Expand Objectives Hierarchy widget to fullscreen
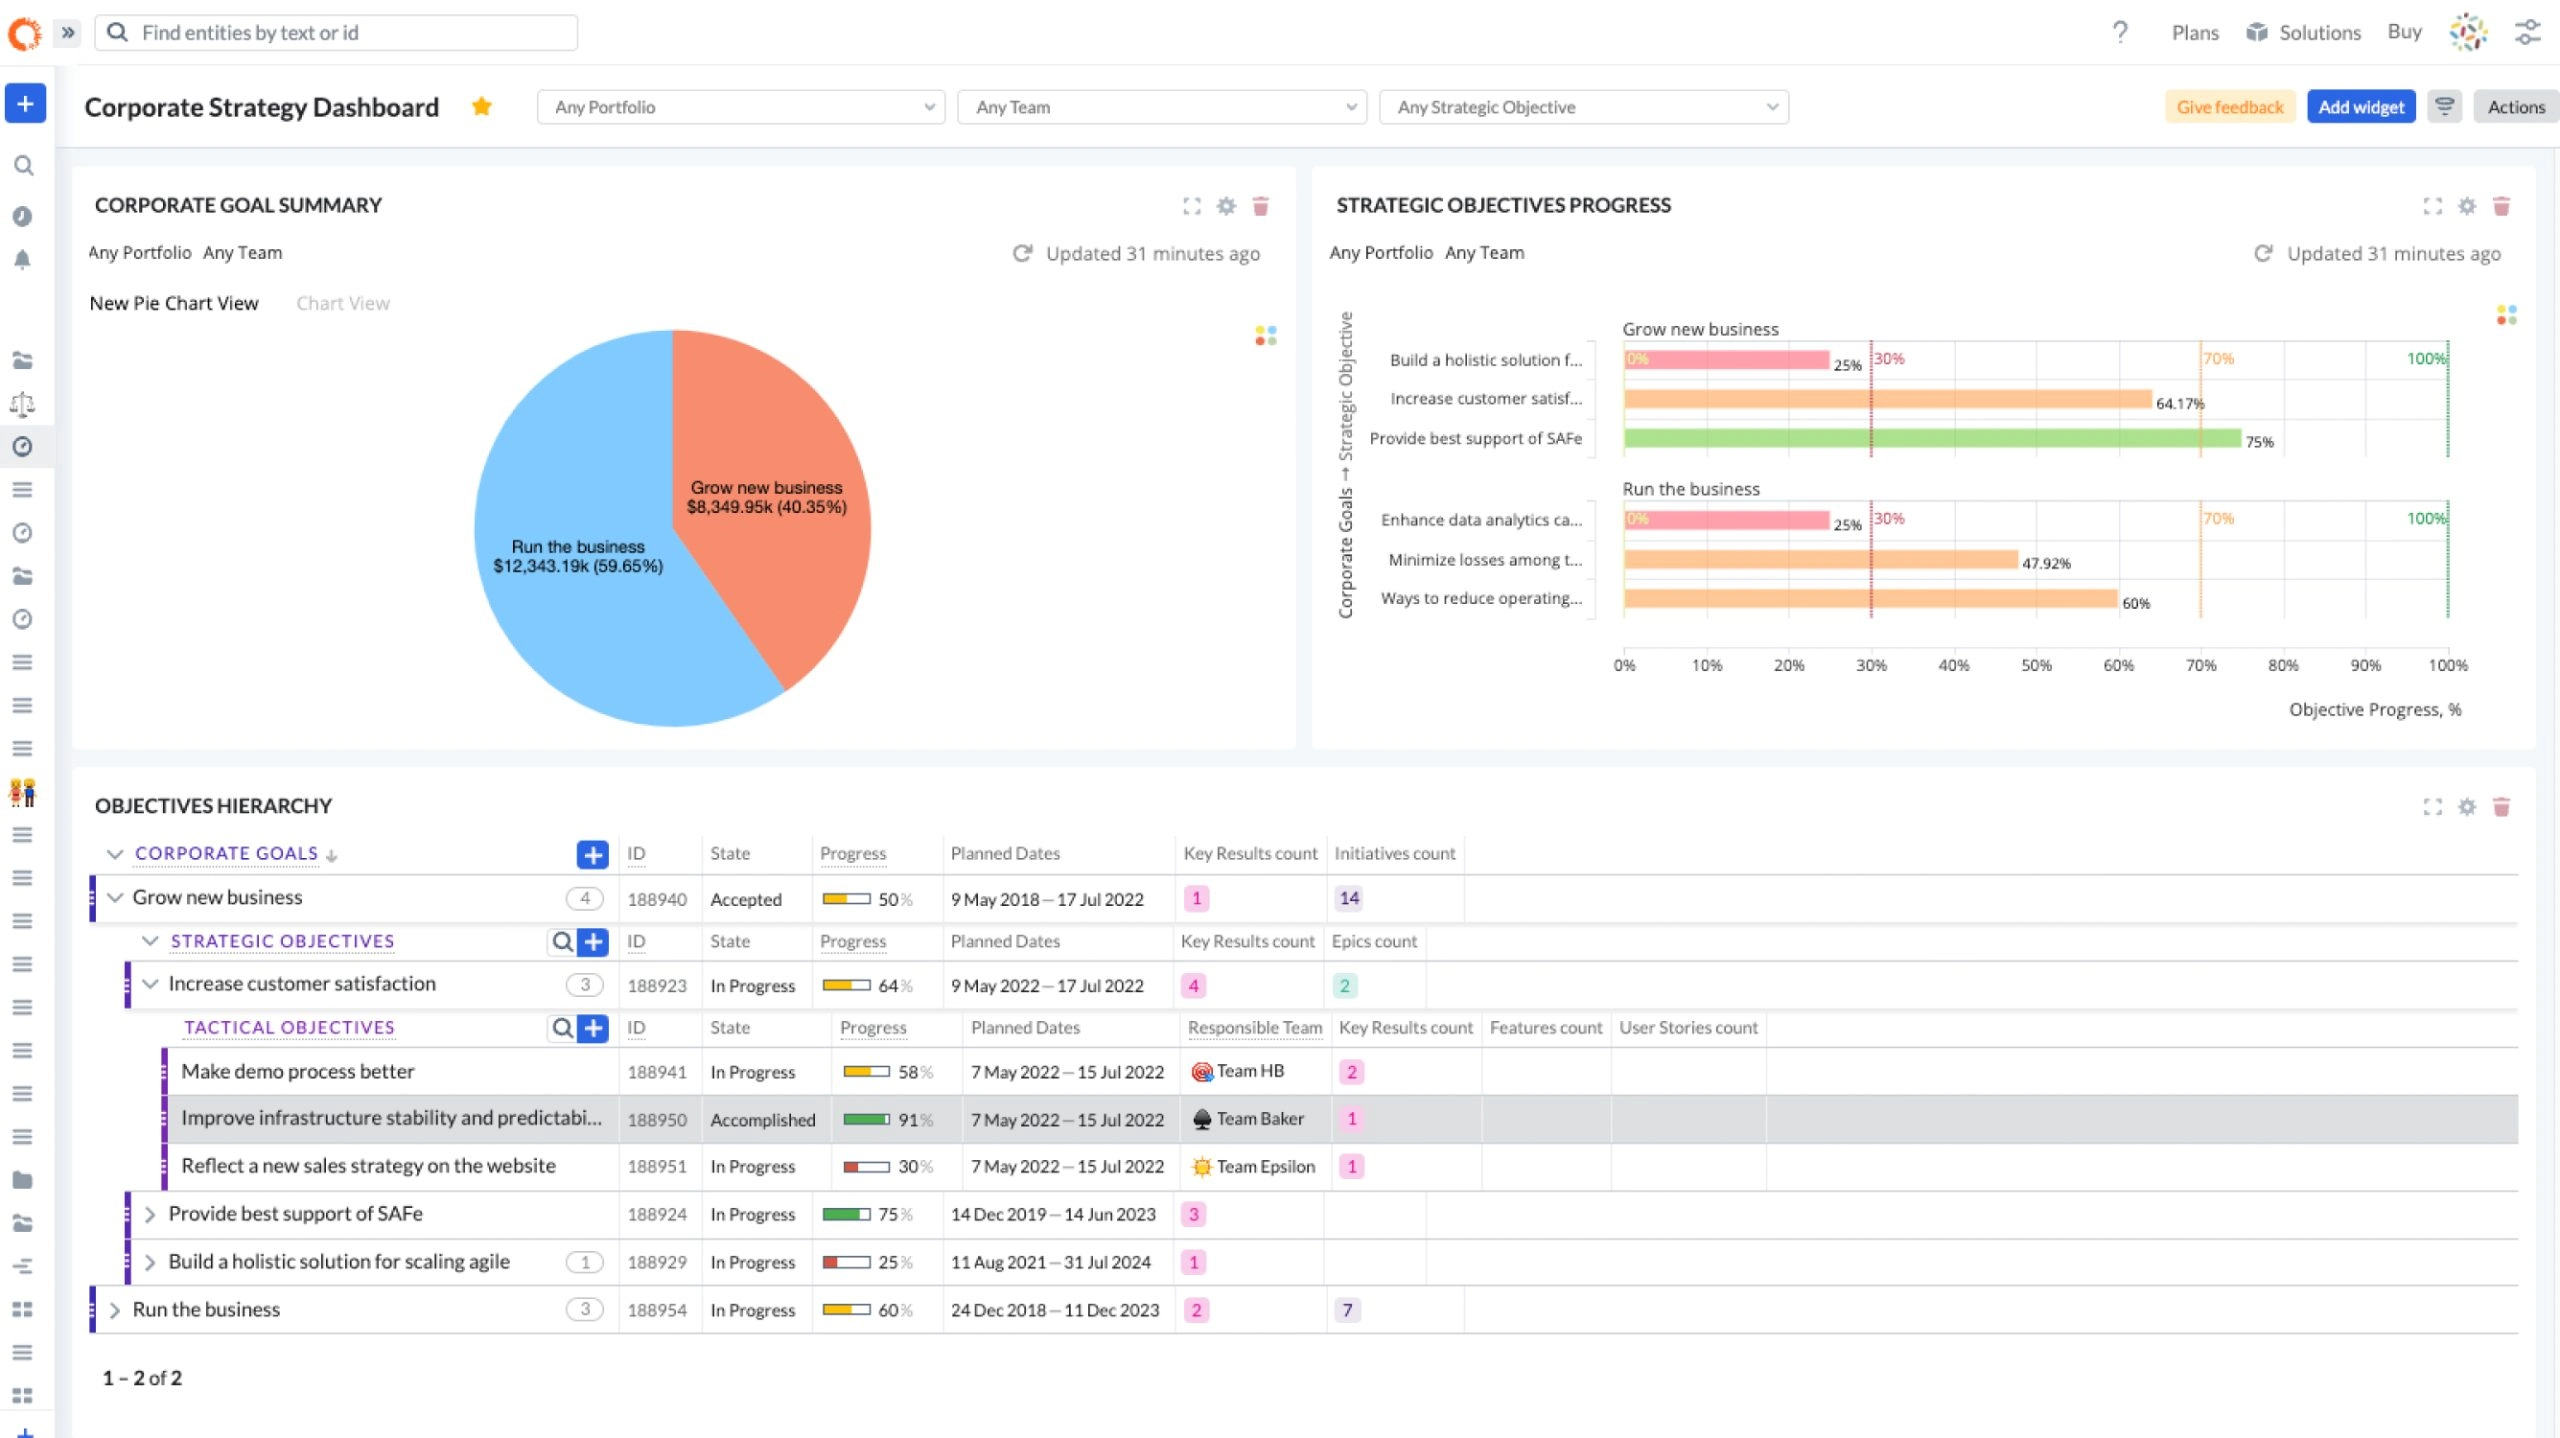This screenshot has width=2560, height=1438. pos(2432,806)
